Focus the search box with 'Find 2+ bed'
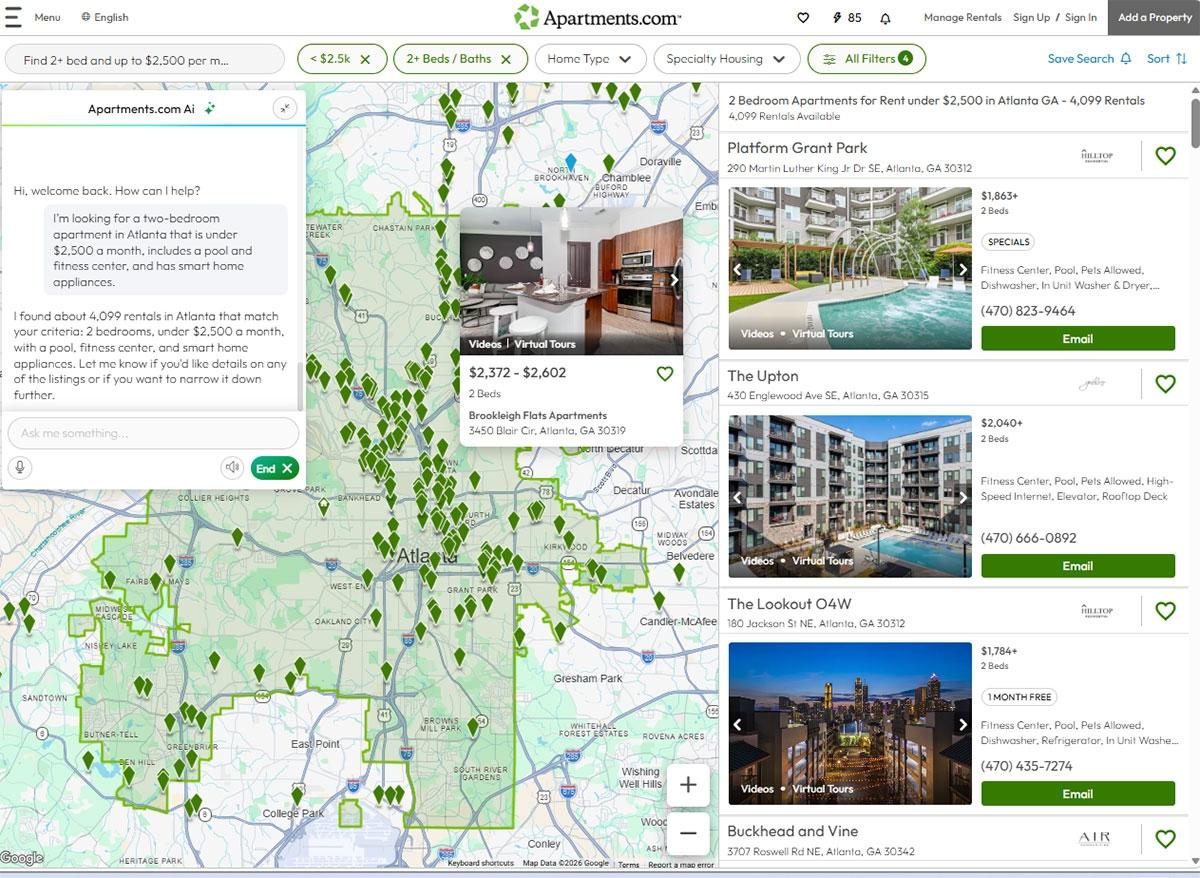 coord(144,59)
